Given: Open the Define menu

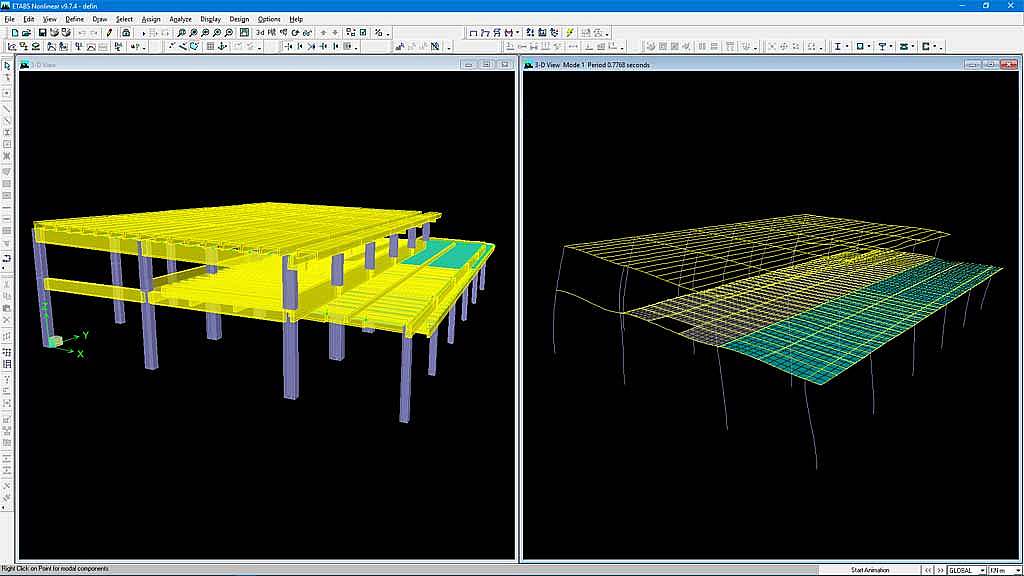Looking at the screenshot, I should click(75, 19).
